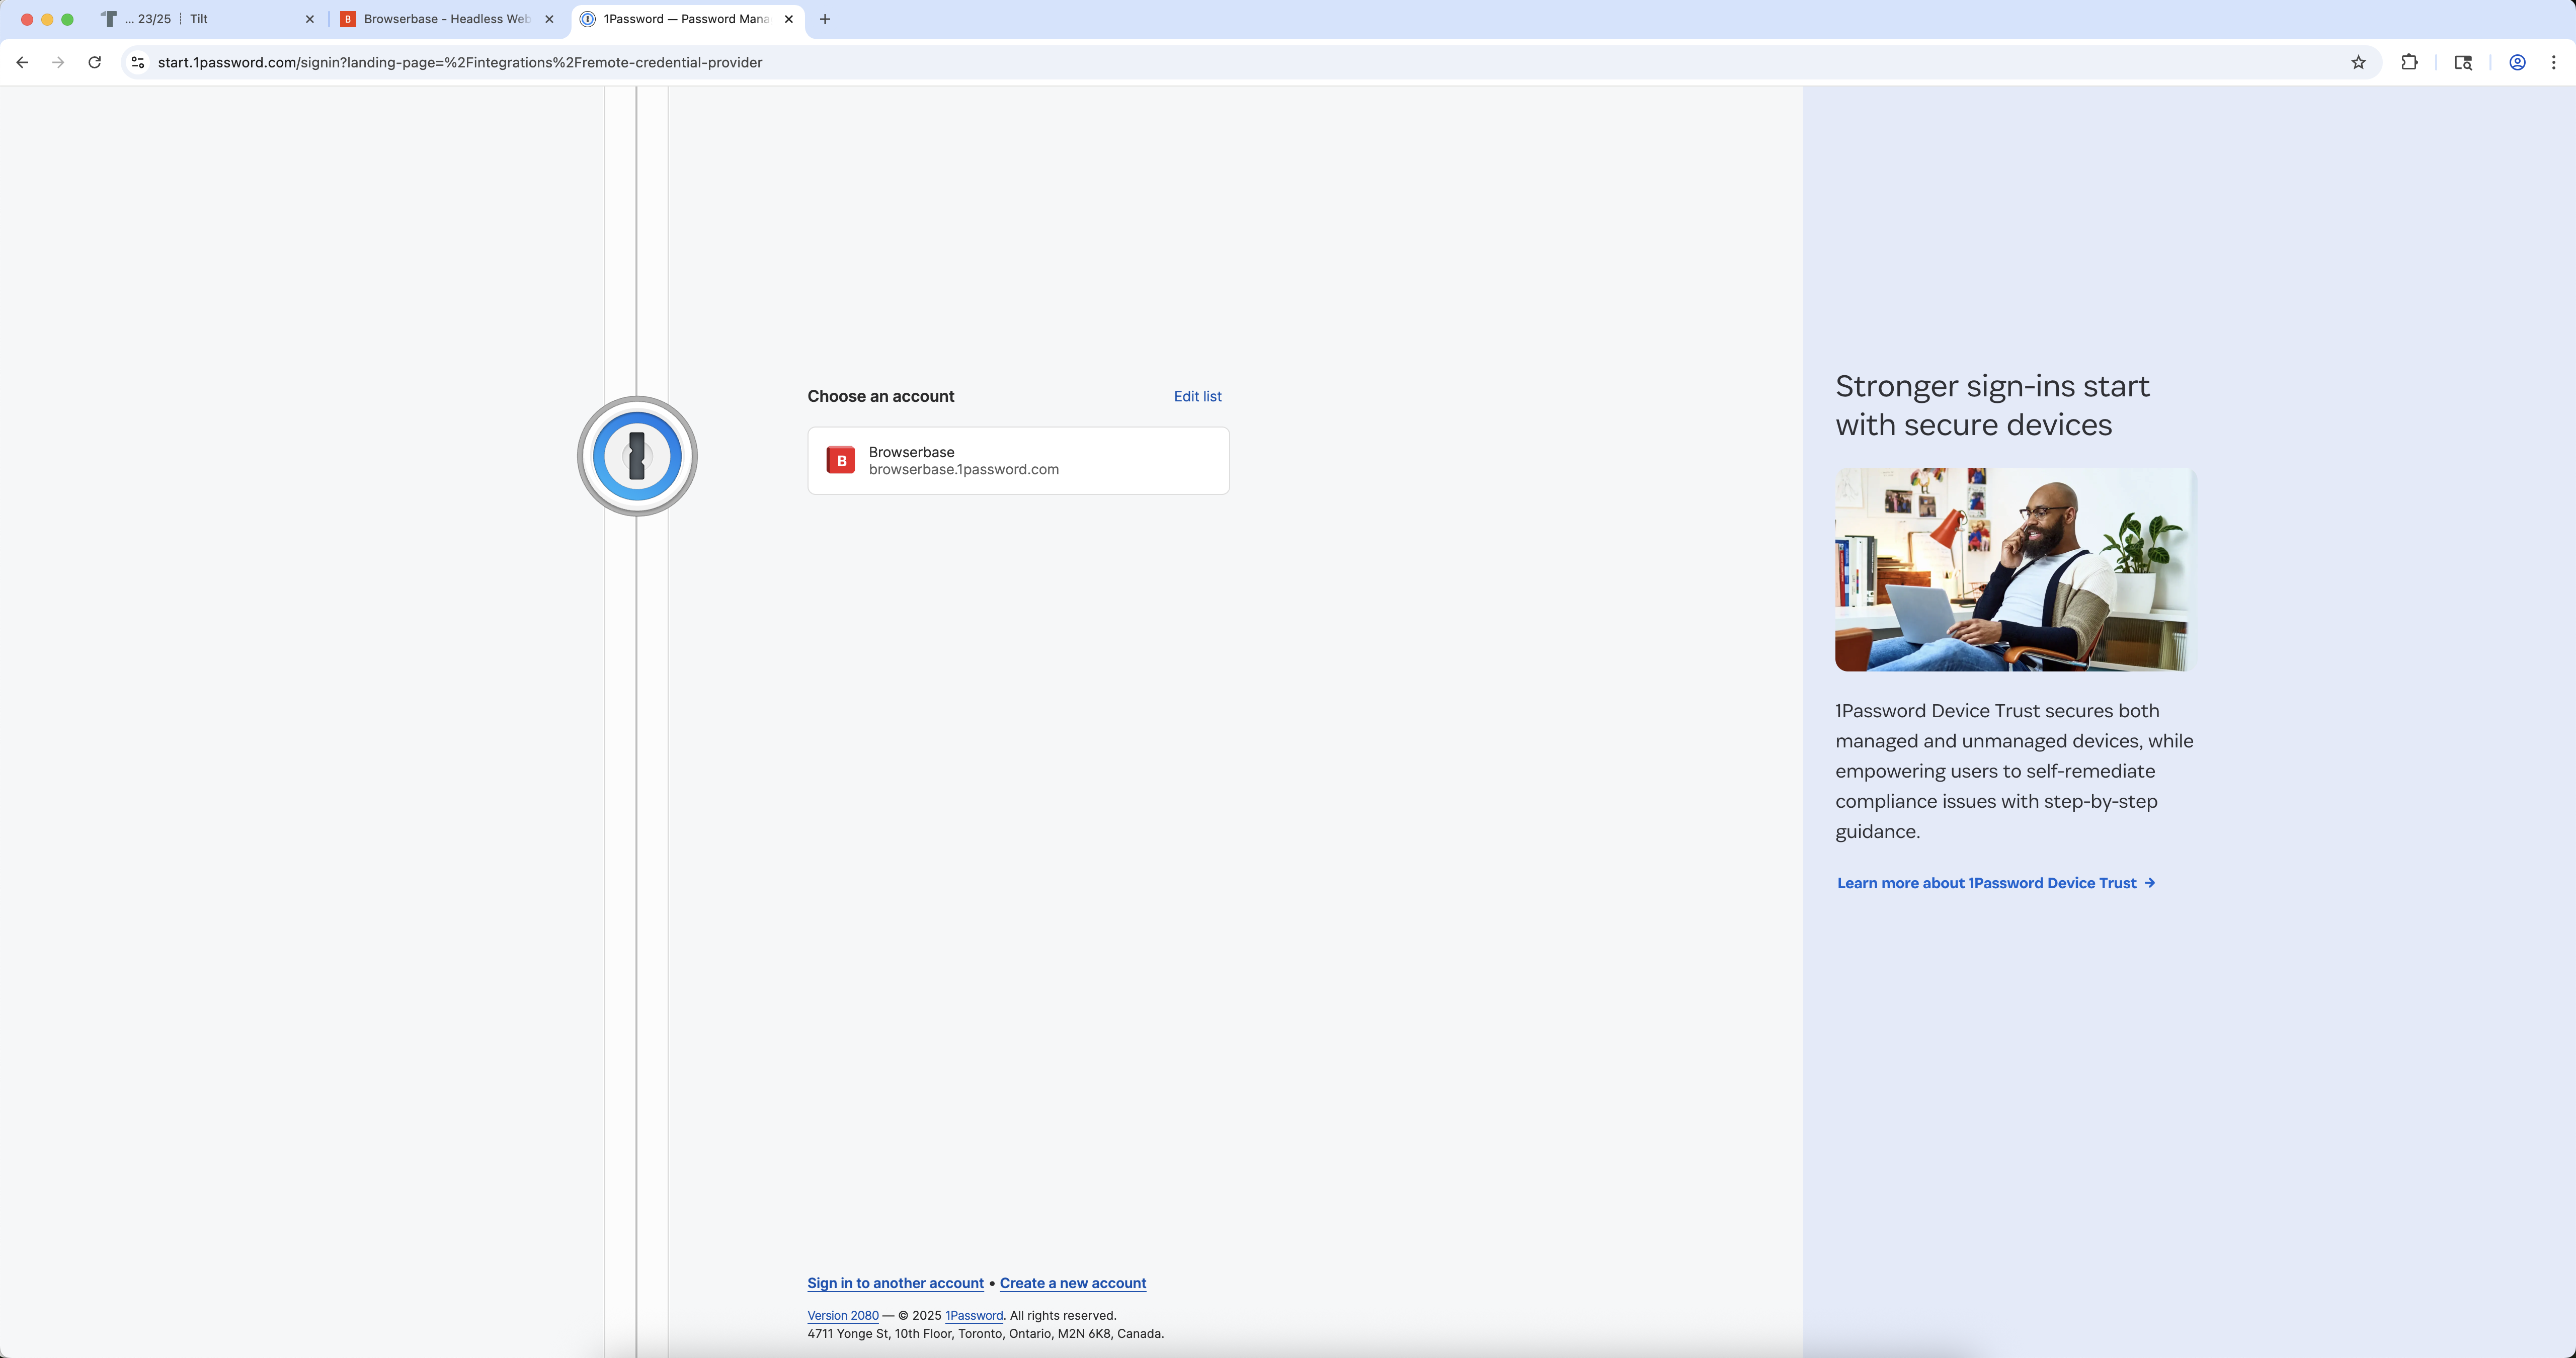The image size is (2576, 1358).
Task: Reload the page with refresh icon
Action: coord(94,62)
